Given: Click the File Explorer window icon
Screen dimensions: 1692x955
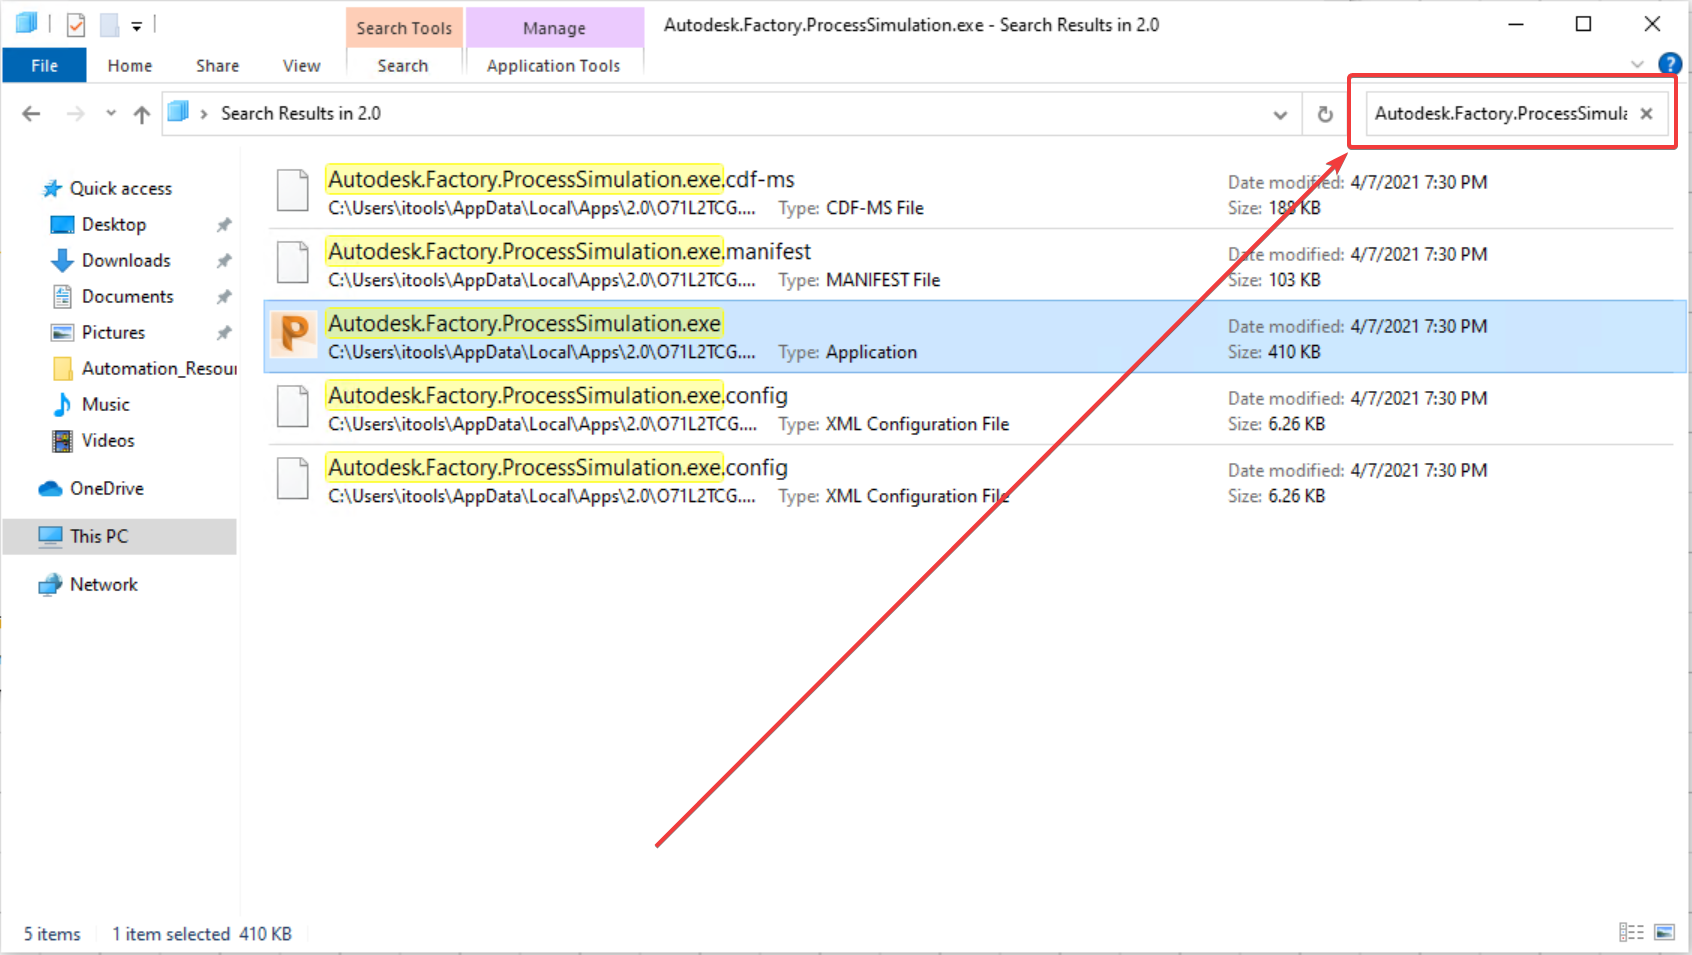Looking at the screenshot, I should 26,23.
